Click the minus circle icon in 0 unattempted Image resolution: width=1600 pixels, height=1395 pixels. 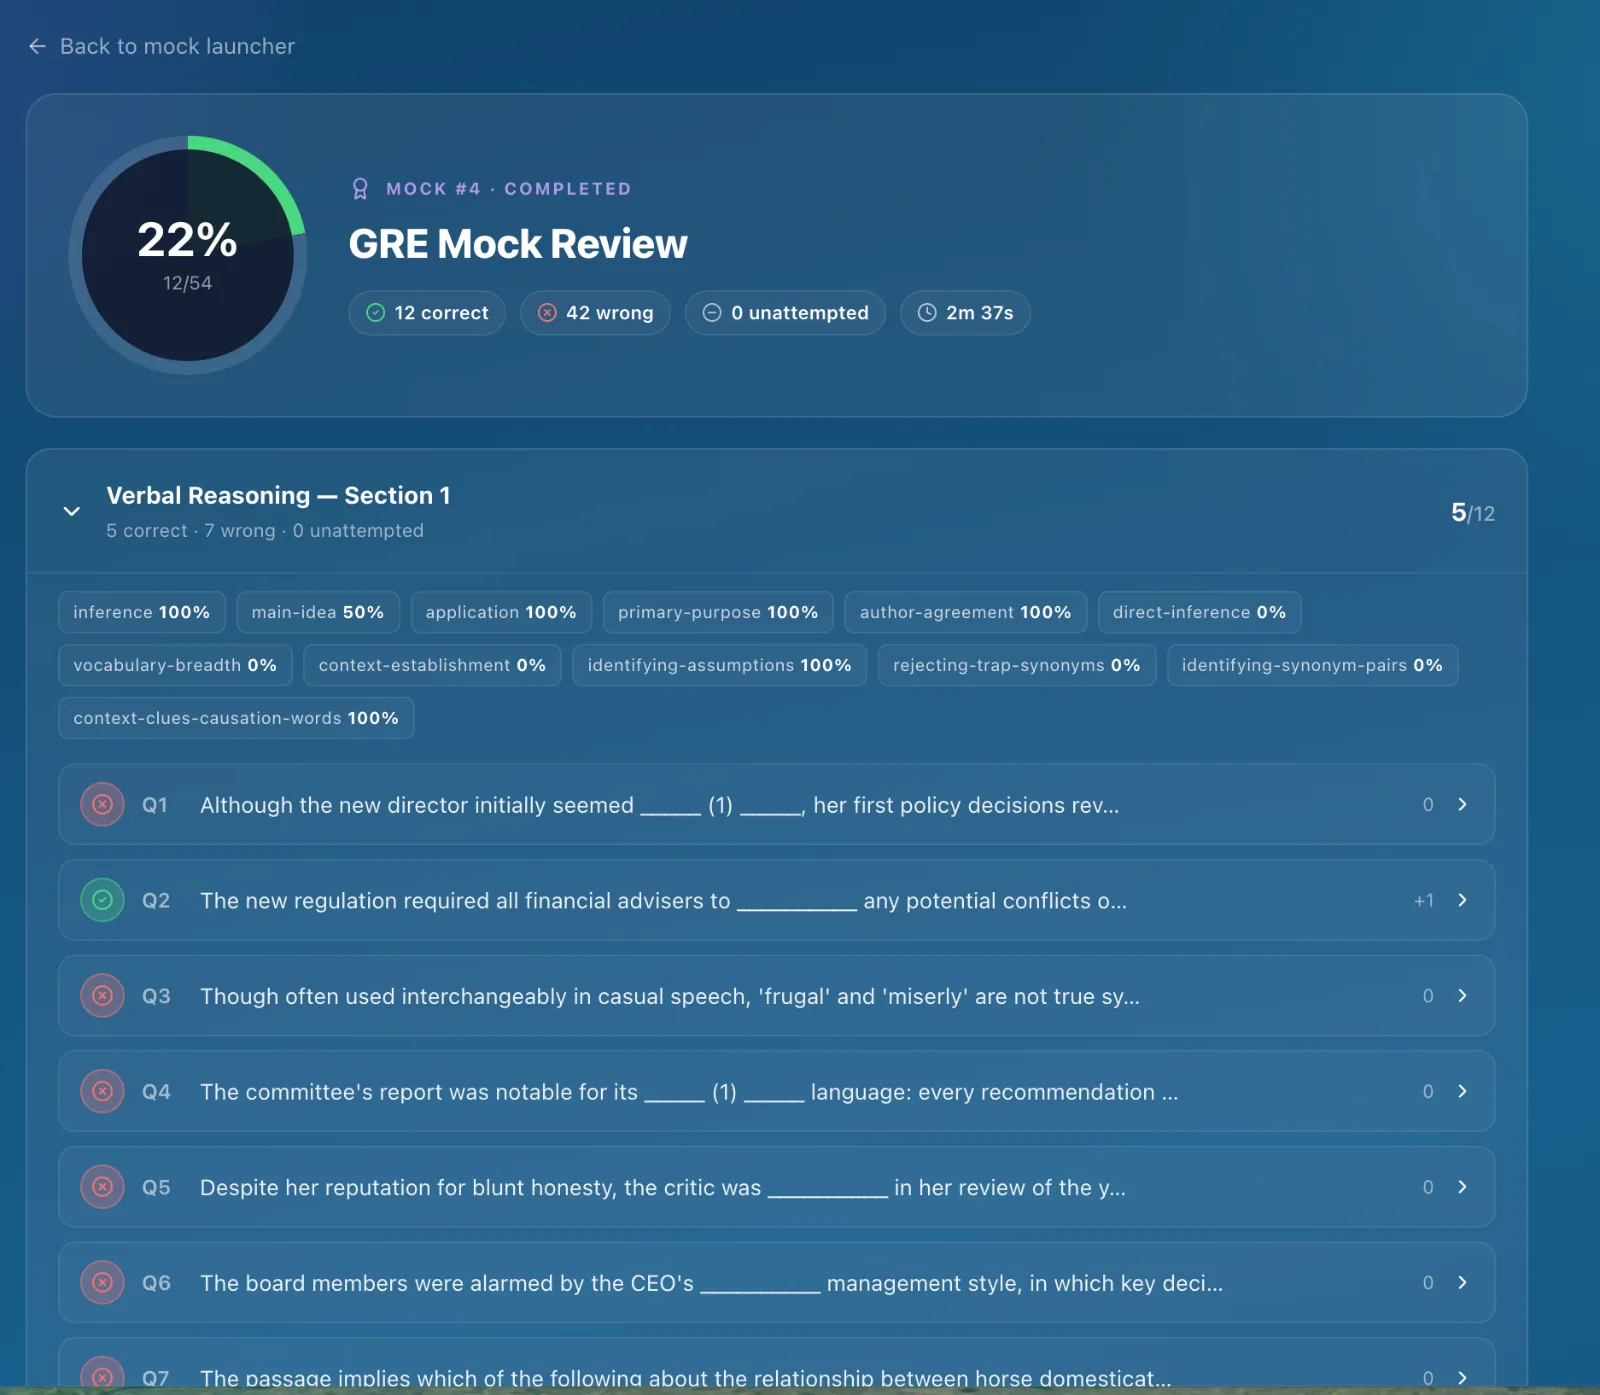point(712,313)
